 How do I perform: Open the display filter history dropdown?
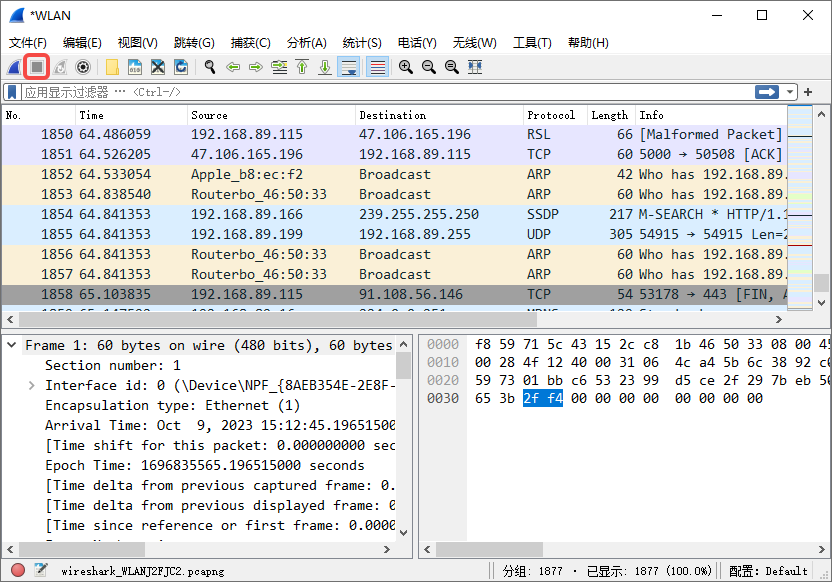pyautogui.click(x=791, y=92)
